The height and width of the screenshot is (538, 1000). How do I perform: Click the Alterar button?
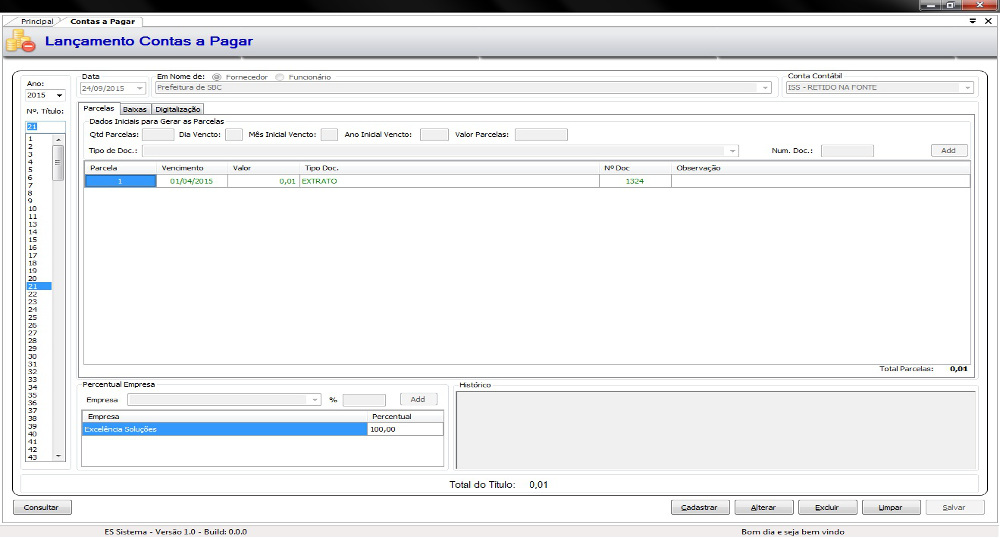click(763, 507)
